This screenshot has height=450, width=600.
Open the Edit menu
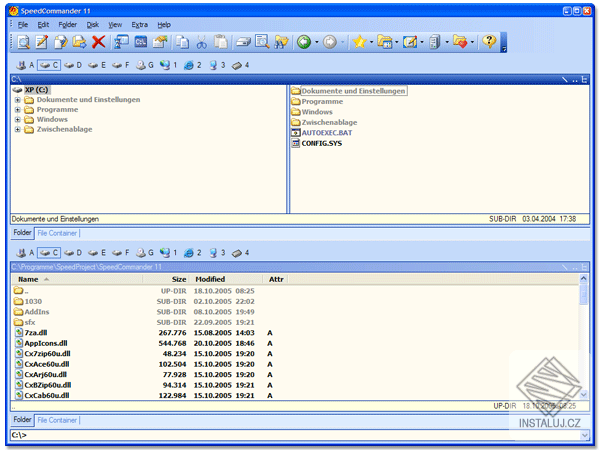click(43, 25)
